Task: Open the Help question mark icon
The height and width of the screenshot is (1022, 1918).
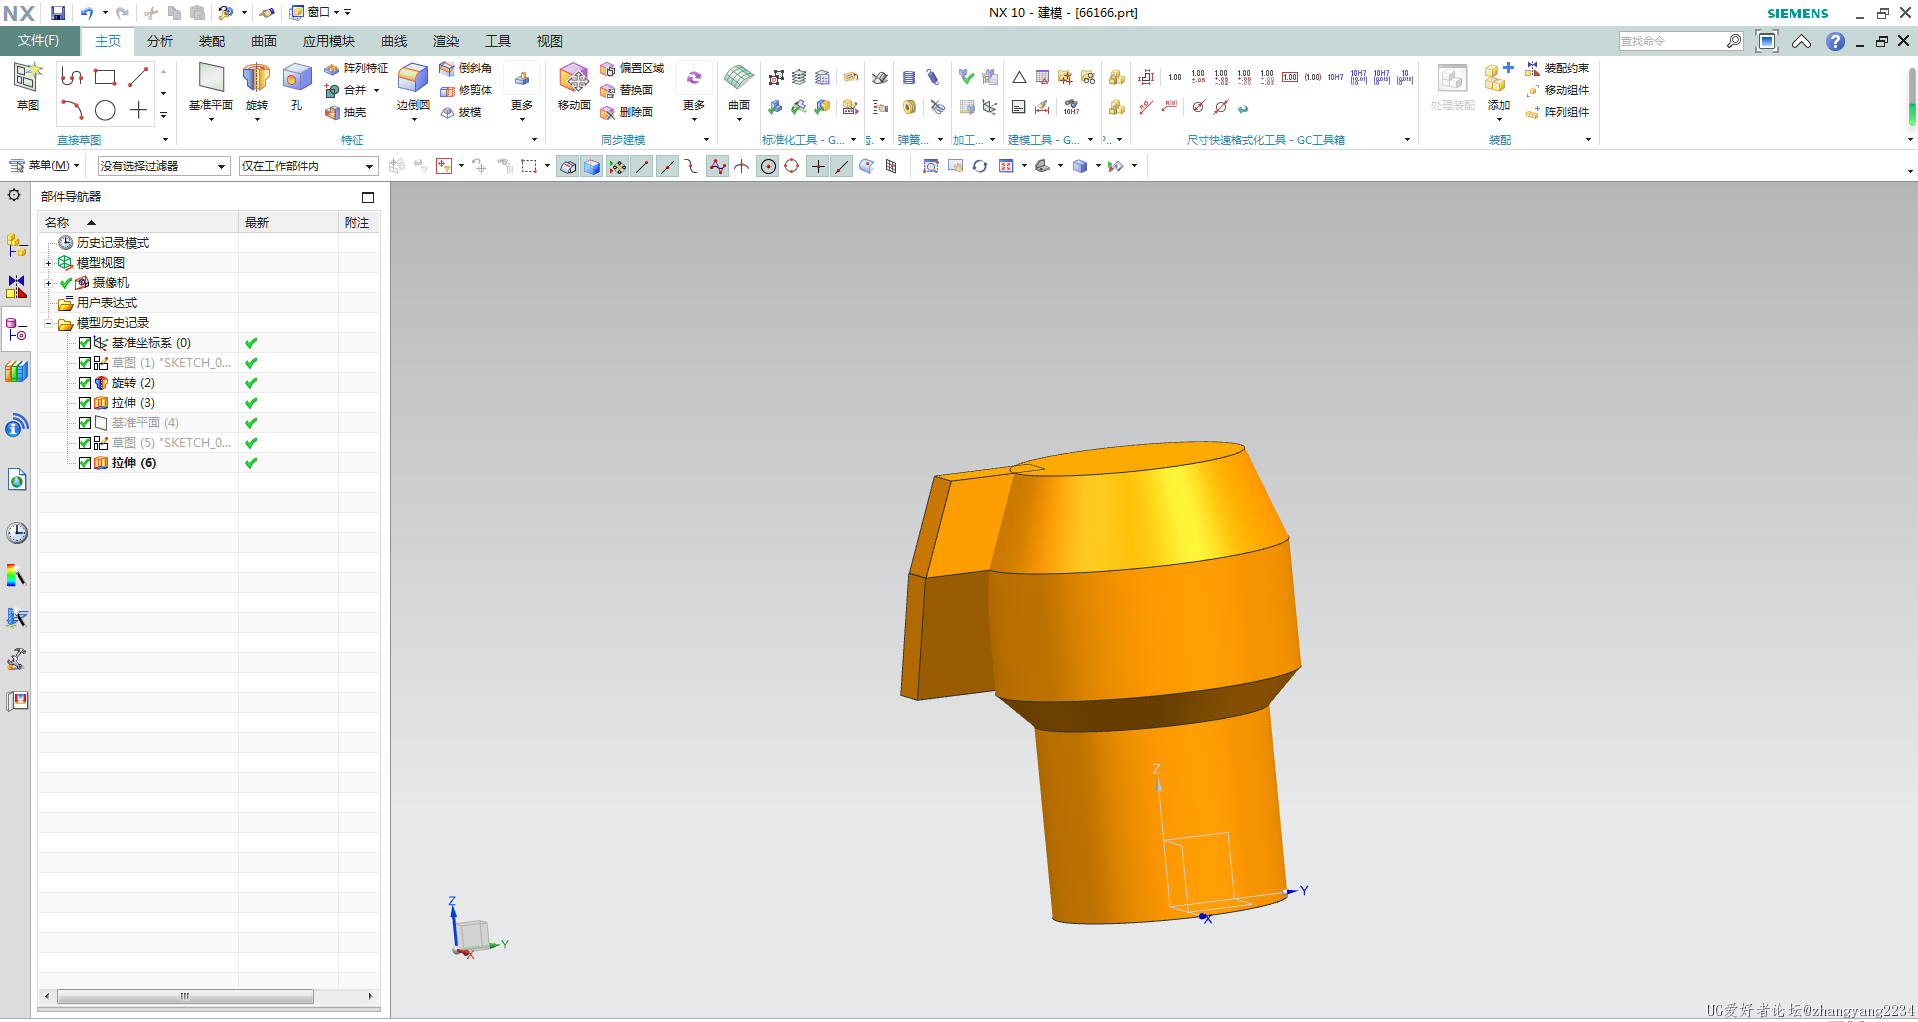Action: tap(1835, 41)
